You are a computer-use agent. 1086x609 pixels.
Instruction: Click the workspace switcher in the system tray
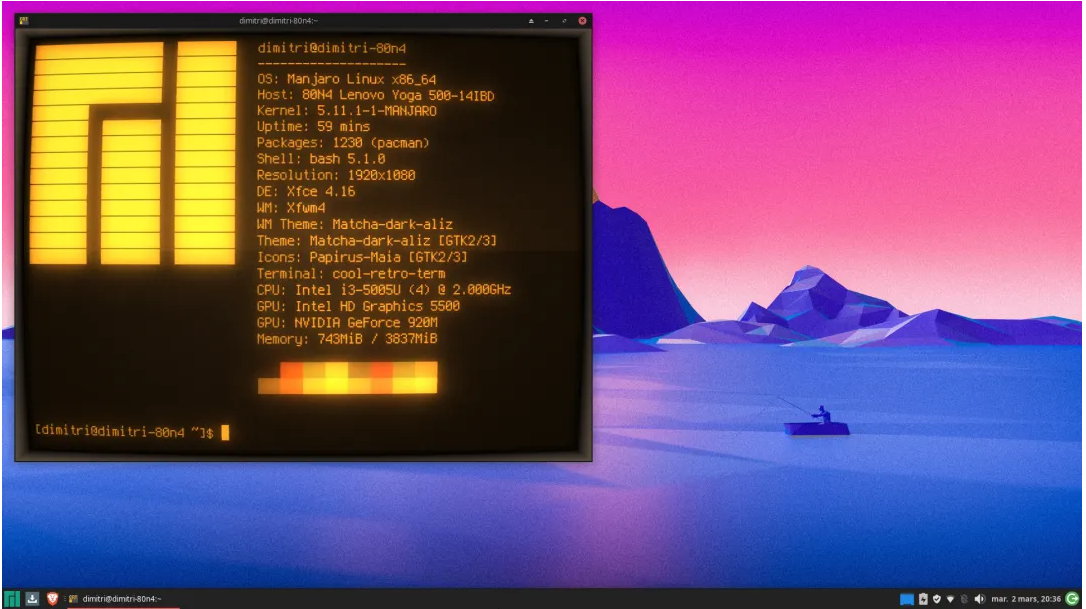905,597
